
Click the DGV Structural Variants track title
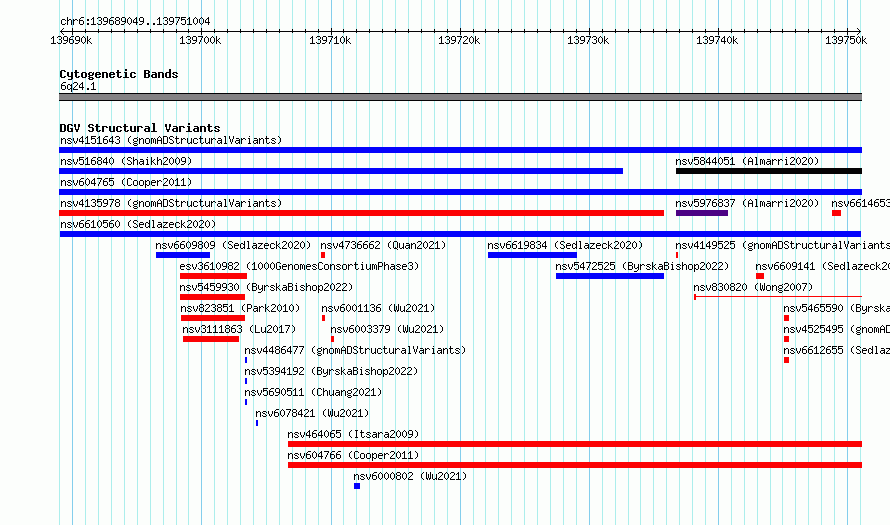pyautogui.click(x=140, y=128)
